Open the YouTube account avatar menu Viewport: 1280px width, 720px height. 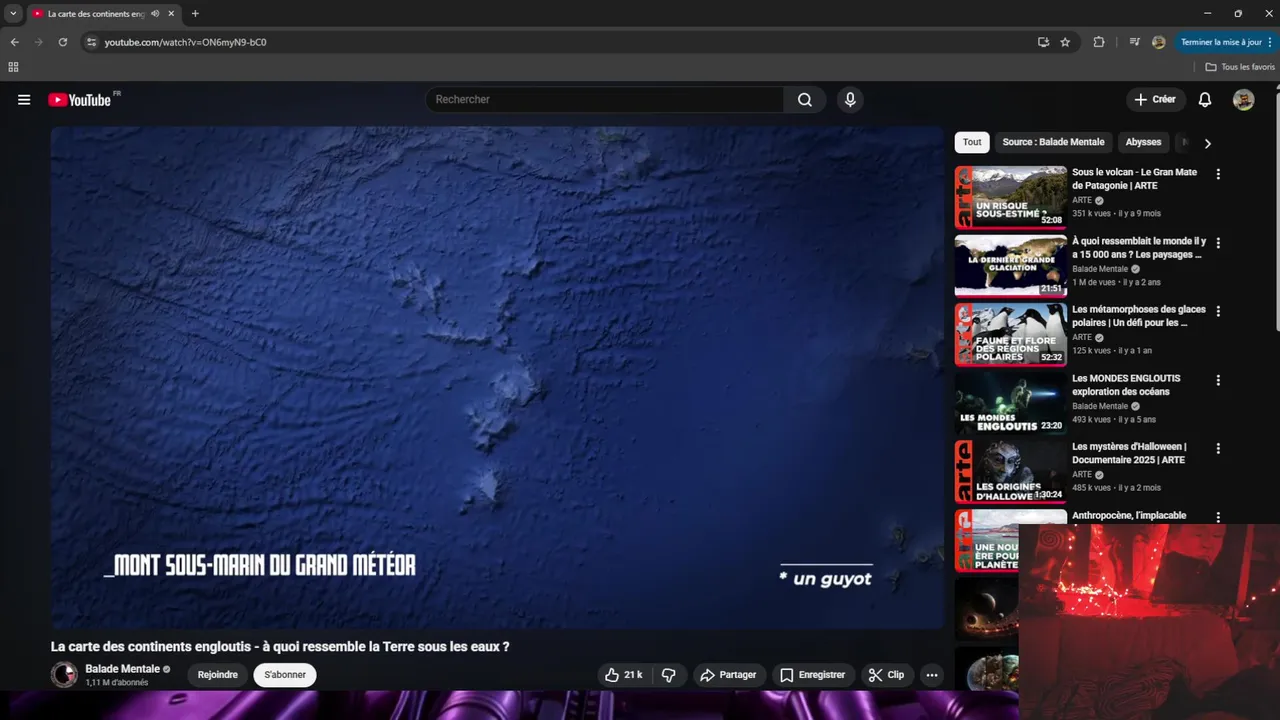[x=1243, y=100]
